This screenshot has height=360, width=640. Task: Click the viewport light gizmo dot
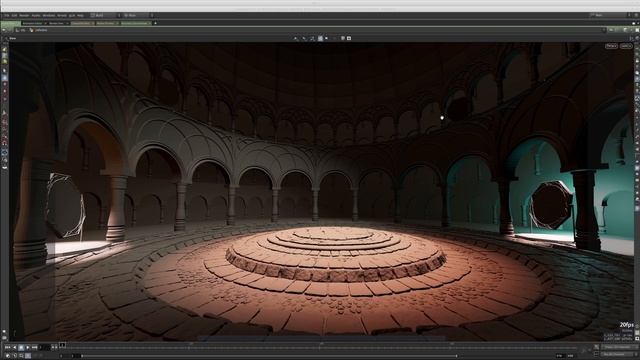(442, 118)
